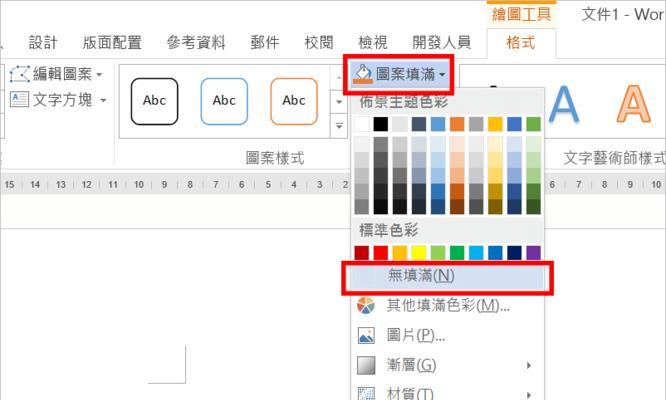This screenshot has width=666, height=400.
Task: Click the Text Box (文字方塊) icon
Action: [19, 99]
